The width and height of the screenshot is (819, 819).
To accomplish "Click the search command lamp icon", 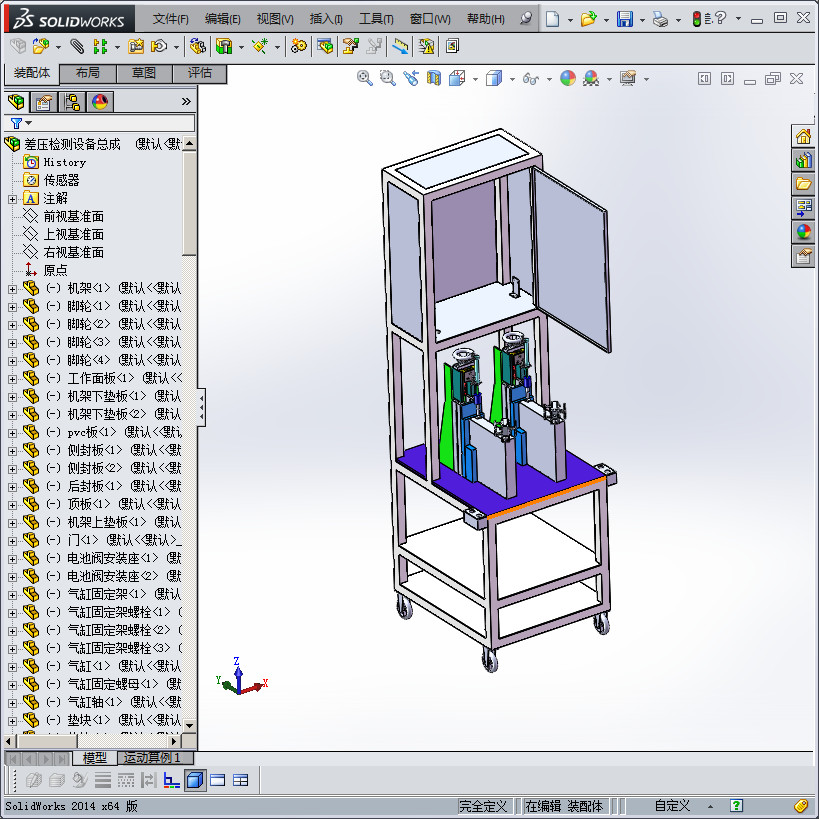I will [x=526, y=19].
